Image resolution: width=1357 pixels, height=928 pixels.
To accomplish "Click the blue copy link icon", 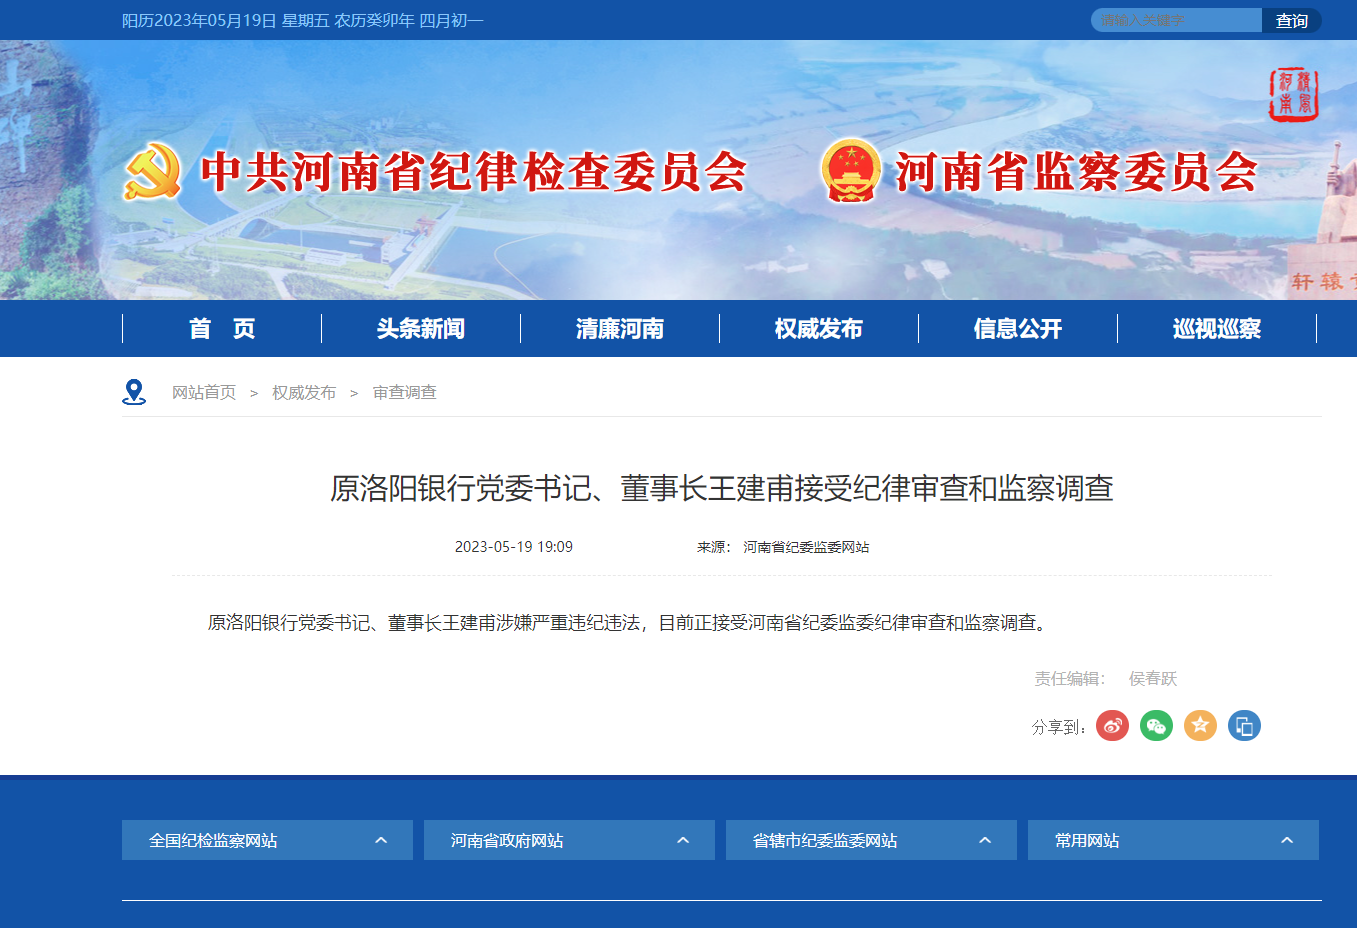I will tap(1244, 726).
